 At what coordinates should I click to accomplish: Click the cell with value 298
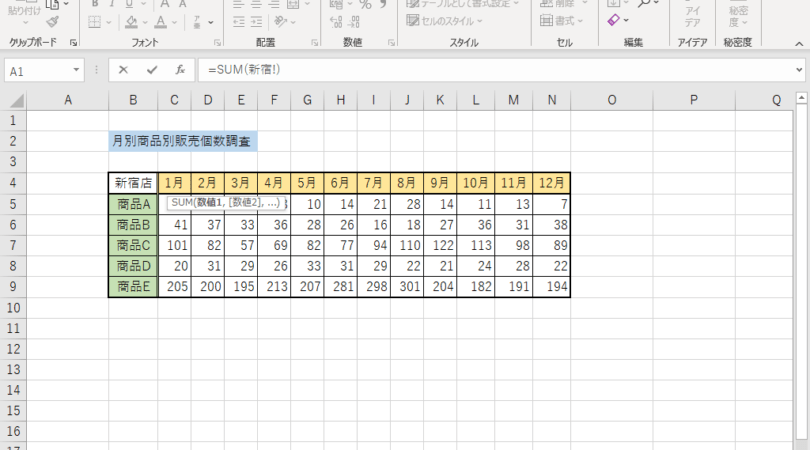click(374, 287)
